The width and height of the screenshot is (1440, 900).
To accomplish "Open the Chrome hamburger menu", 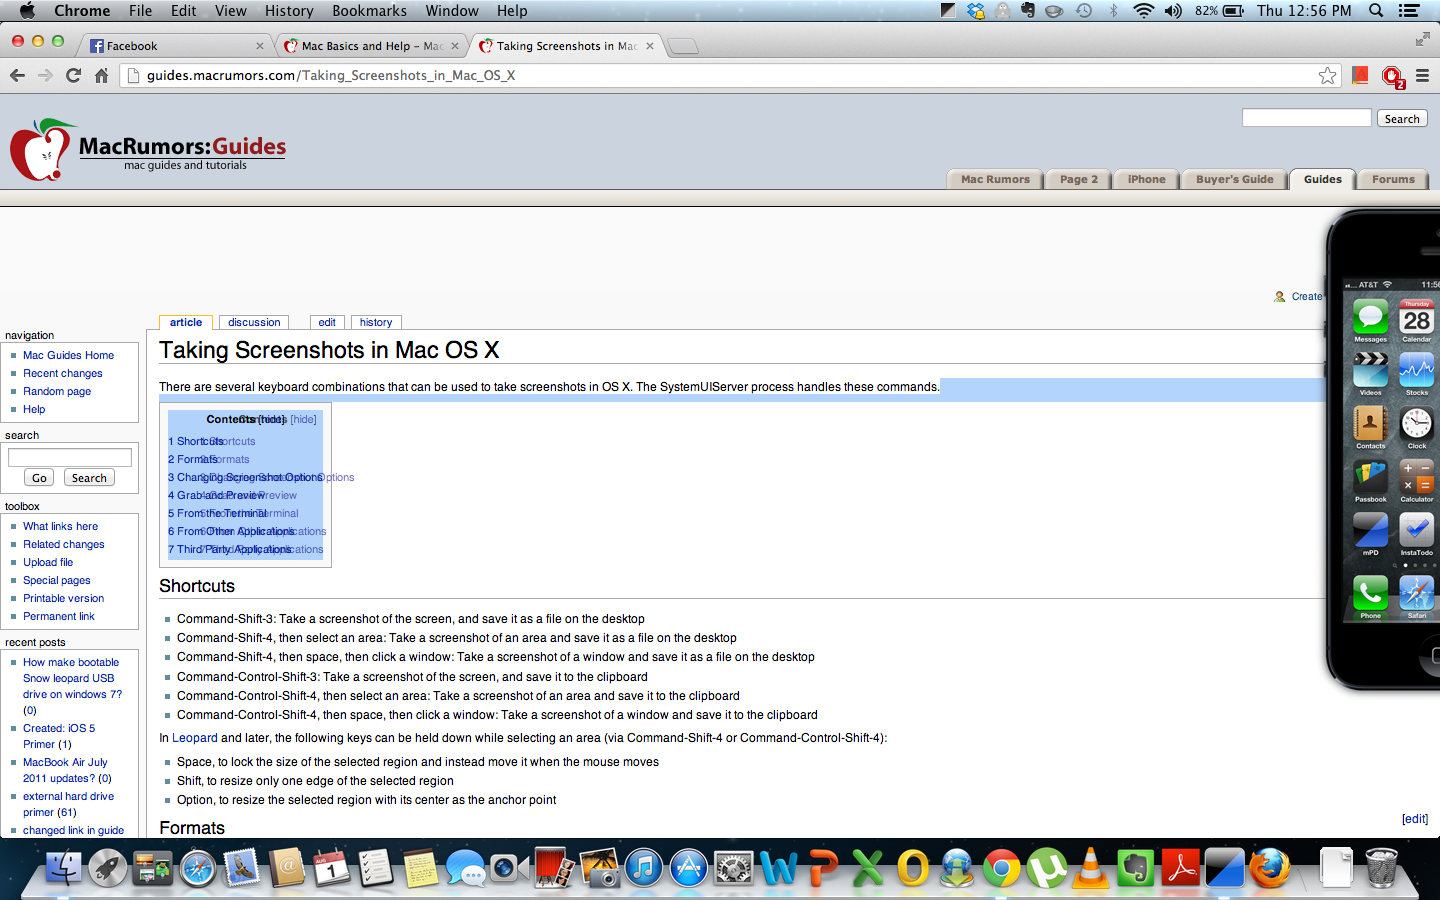I will pos(1422,75).
